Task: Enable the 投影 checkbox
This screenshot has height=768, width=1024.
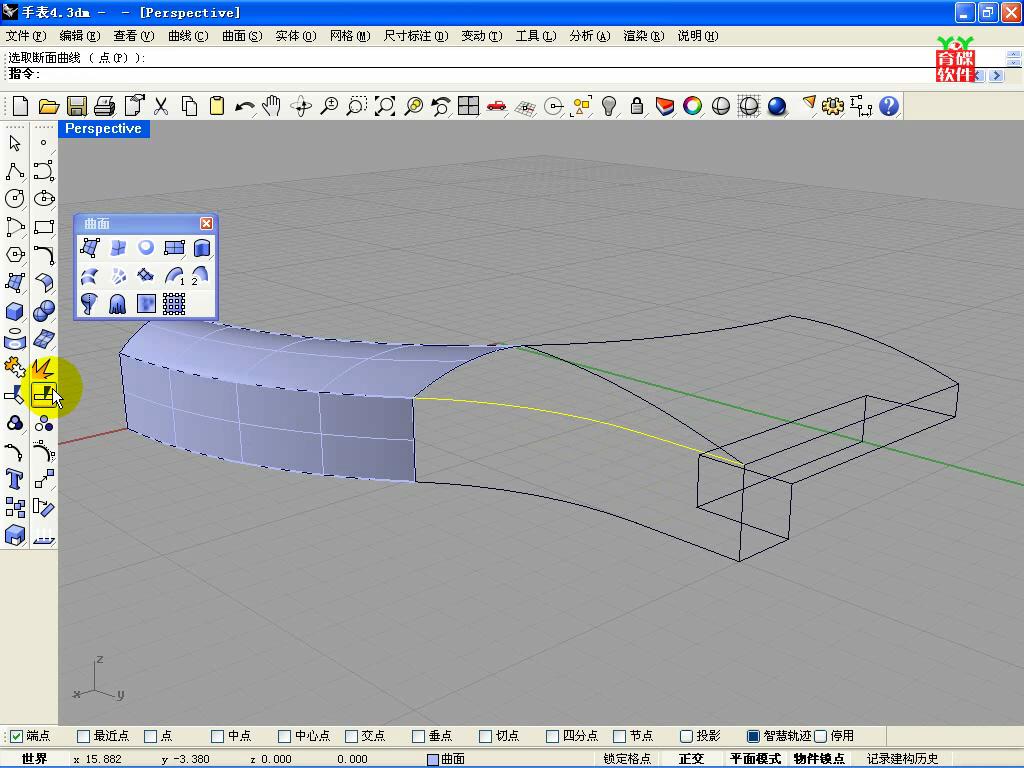Action: click(x=686, y=736)
